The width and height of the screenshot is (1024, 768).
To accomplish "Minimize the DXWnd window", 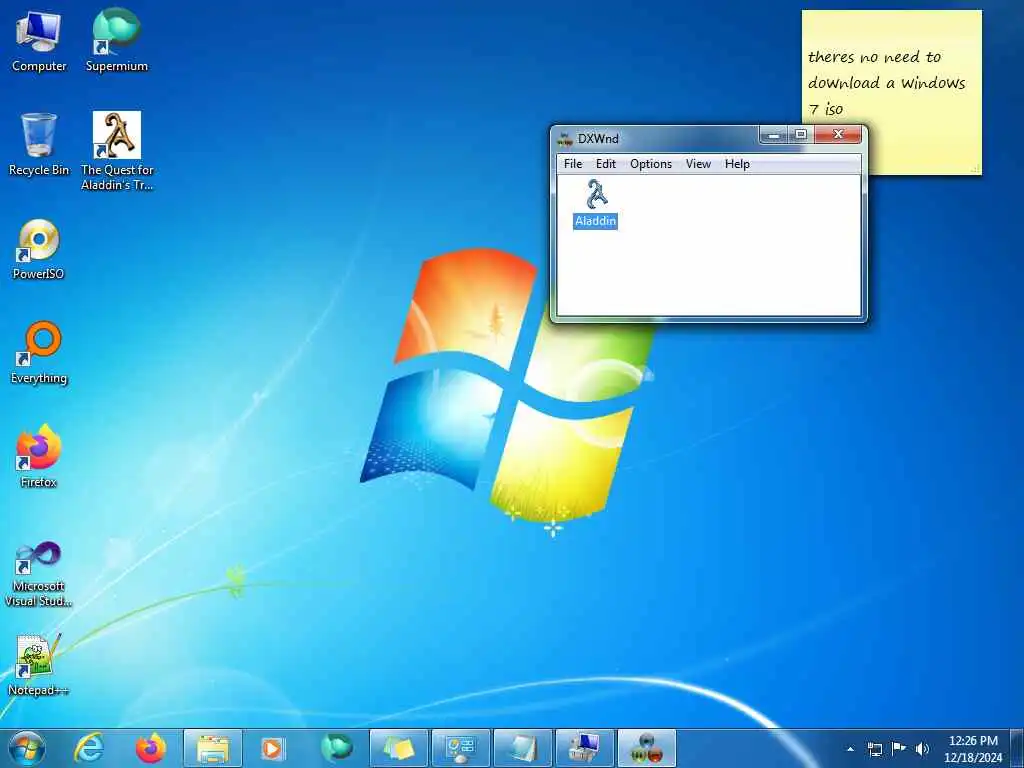I will tap(774, 135).
